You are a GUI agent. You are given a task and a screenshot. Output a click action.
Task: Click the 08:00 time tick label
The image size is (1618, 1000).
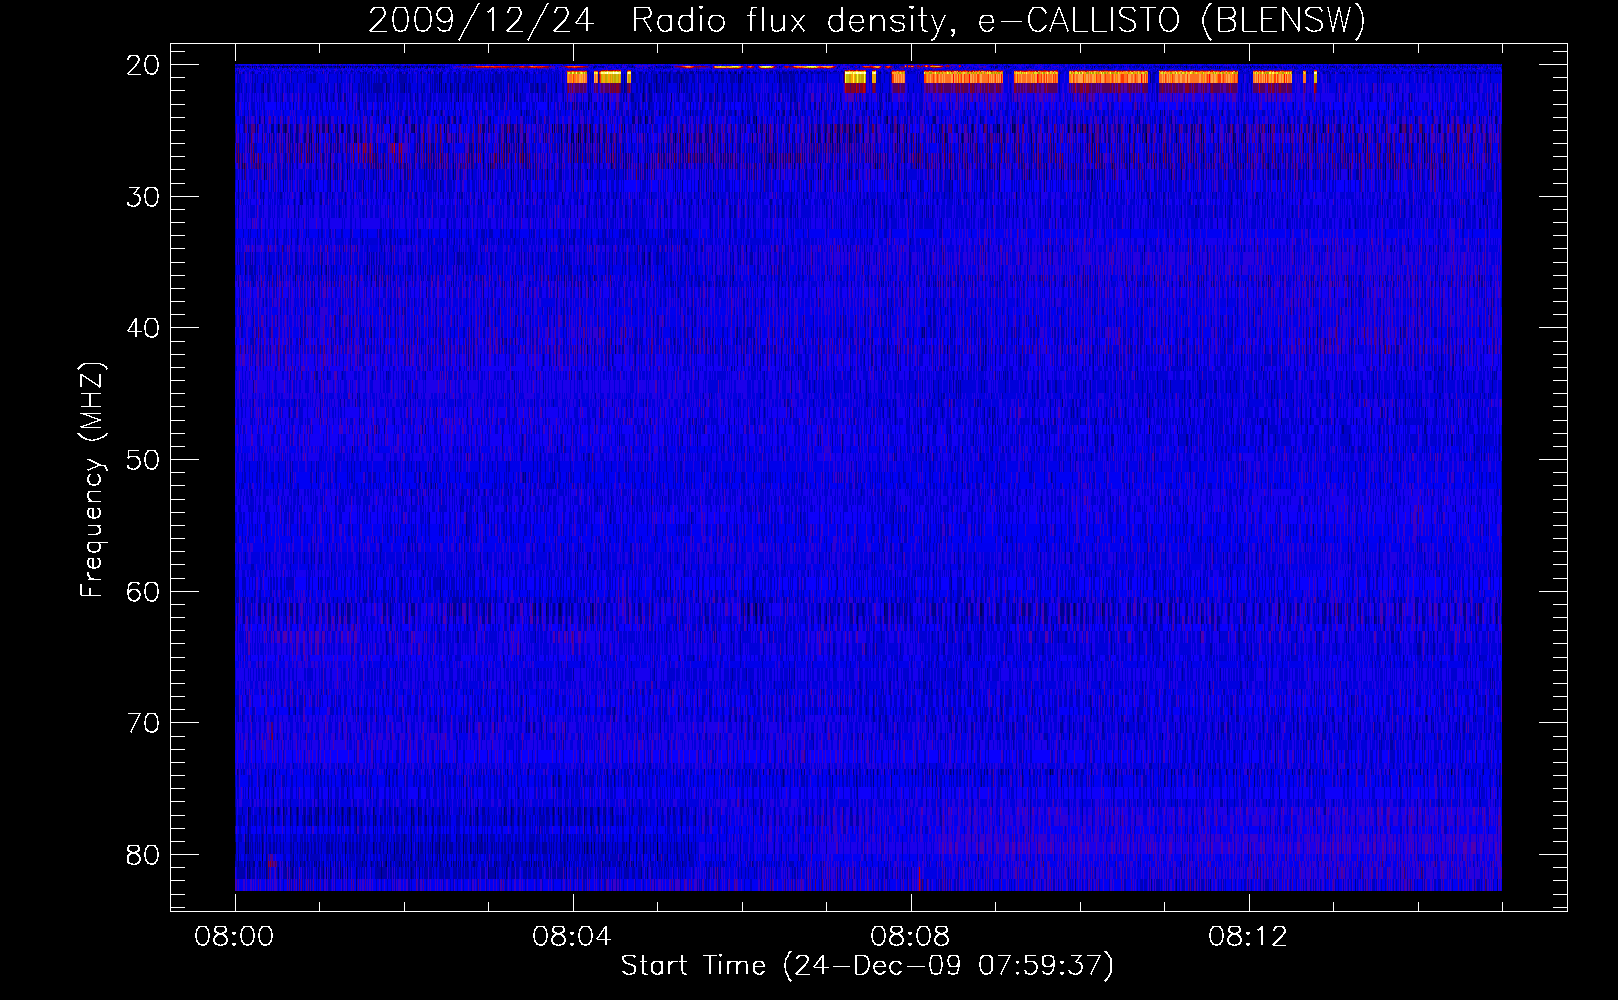(x=234, y=937)
